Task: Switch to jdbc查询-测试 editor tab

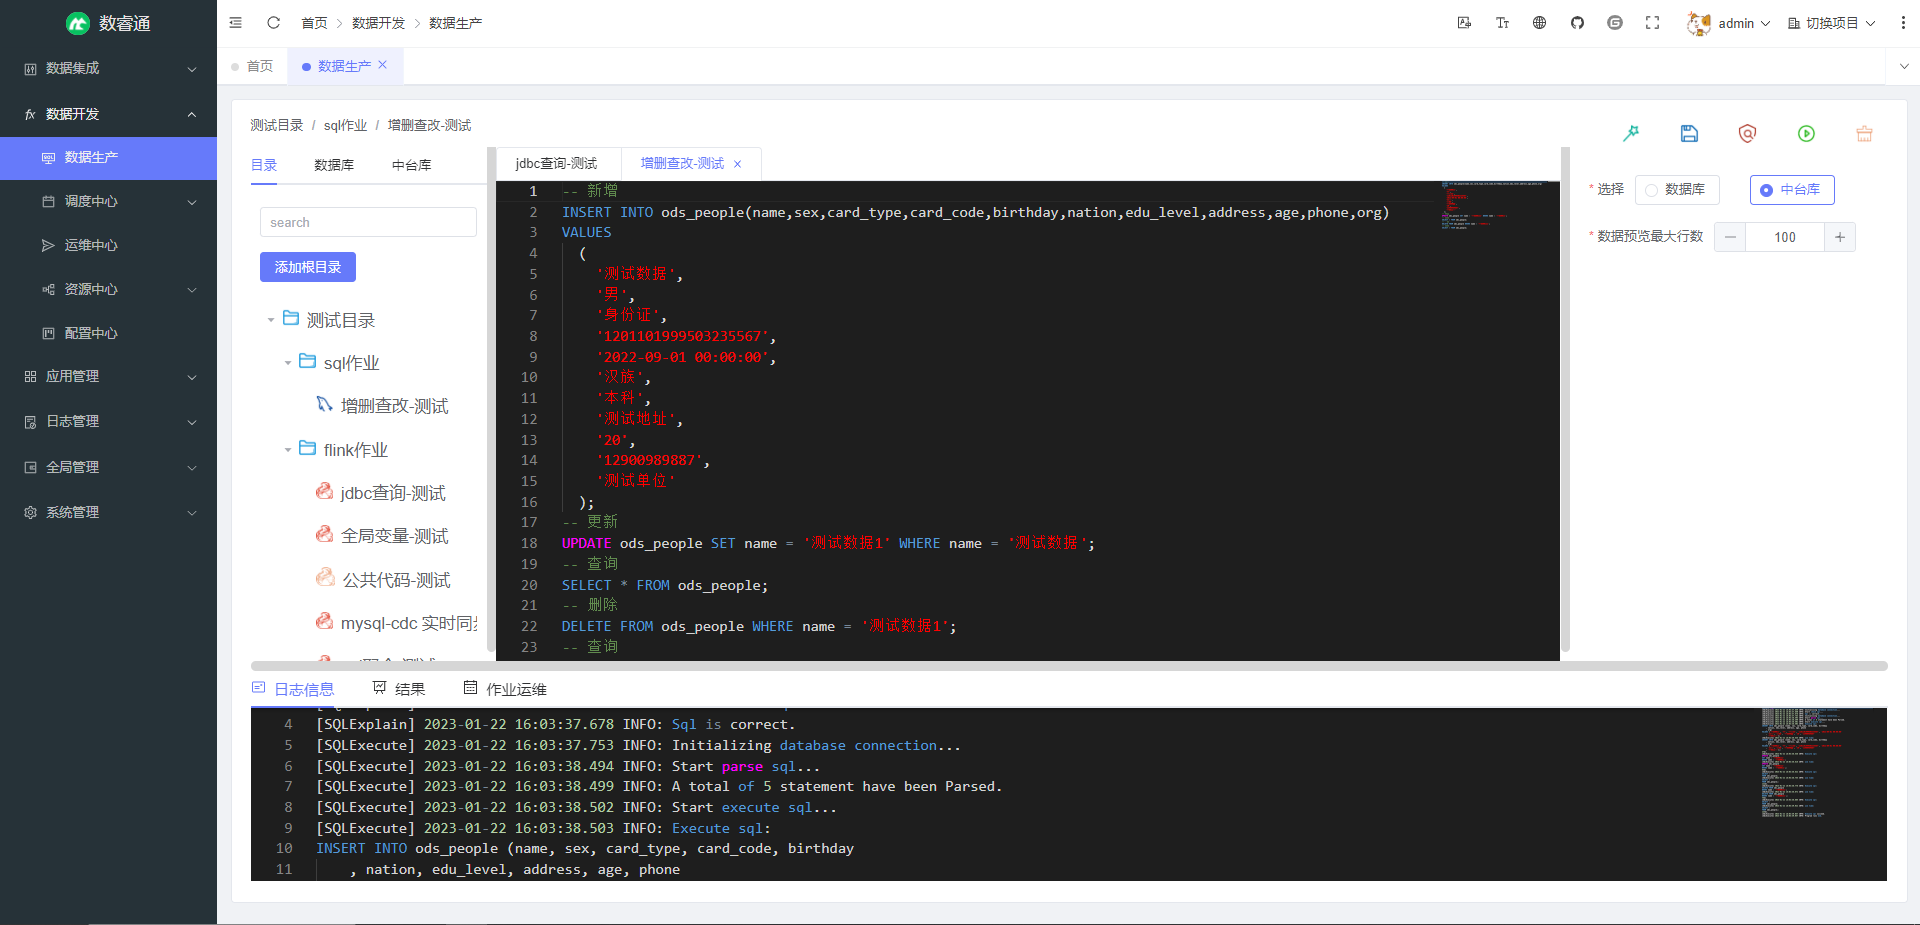Action: [x=556, y=163]
